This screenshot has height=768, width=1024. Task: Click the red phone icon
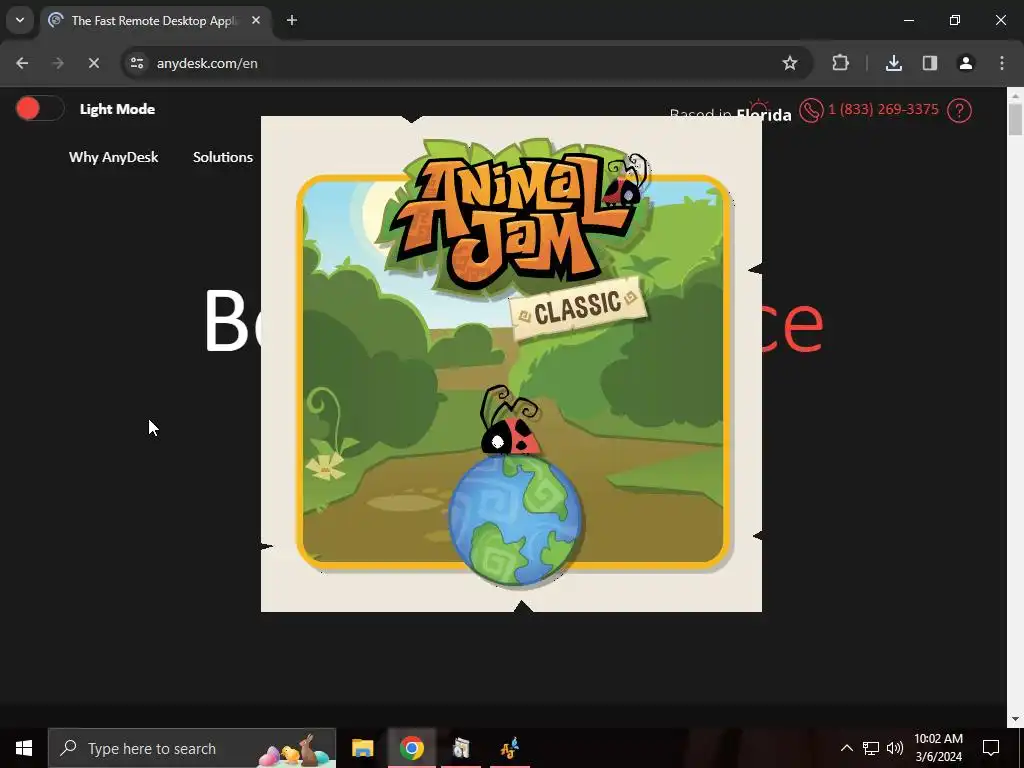811,110
